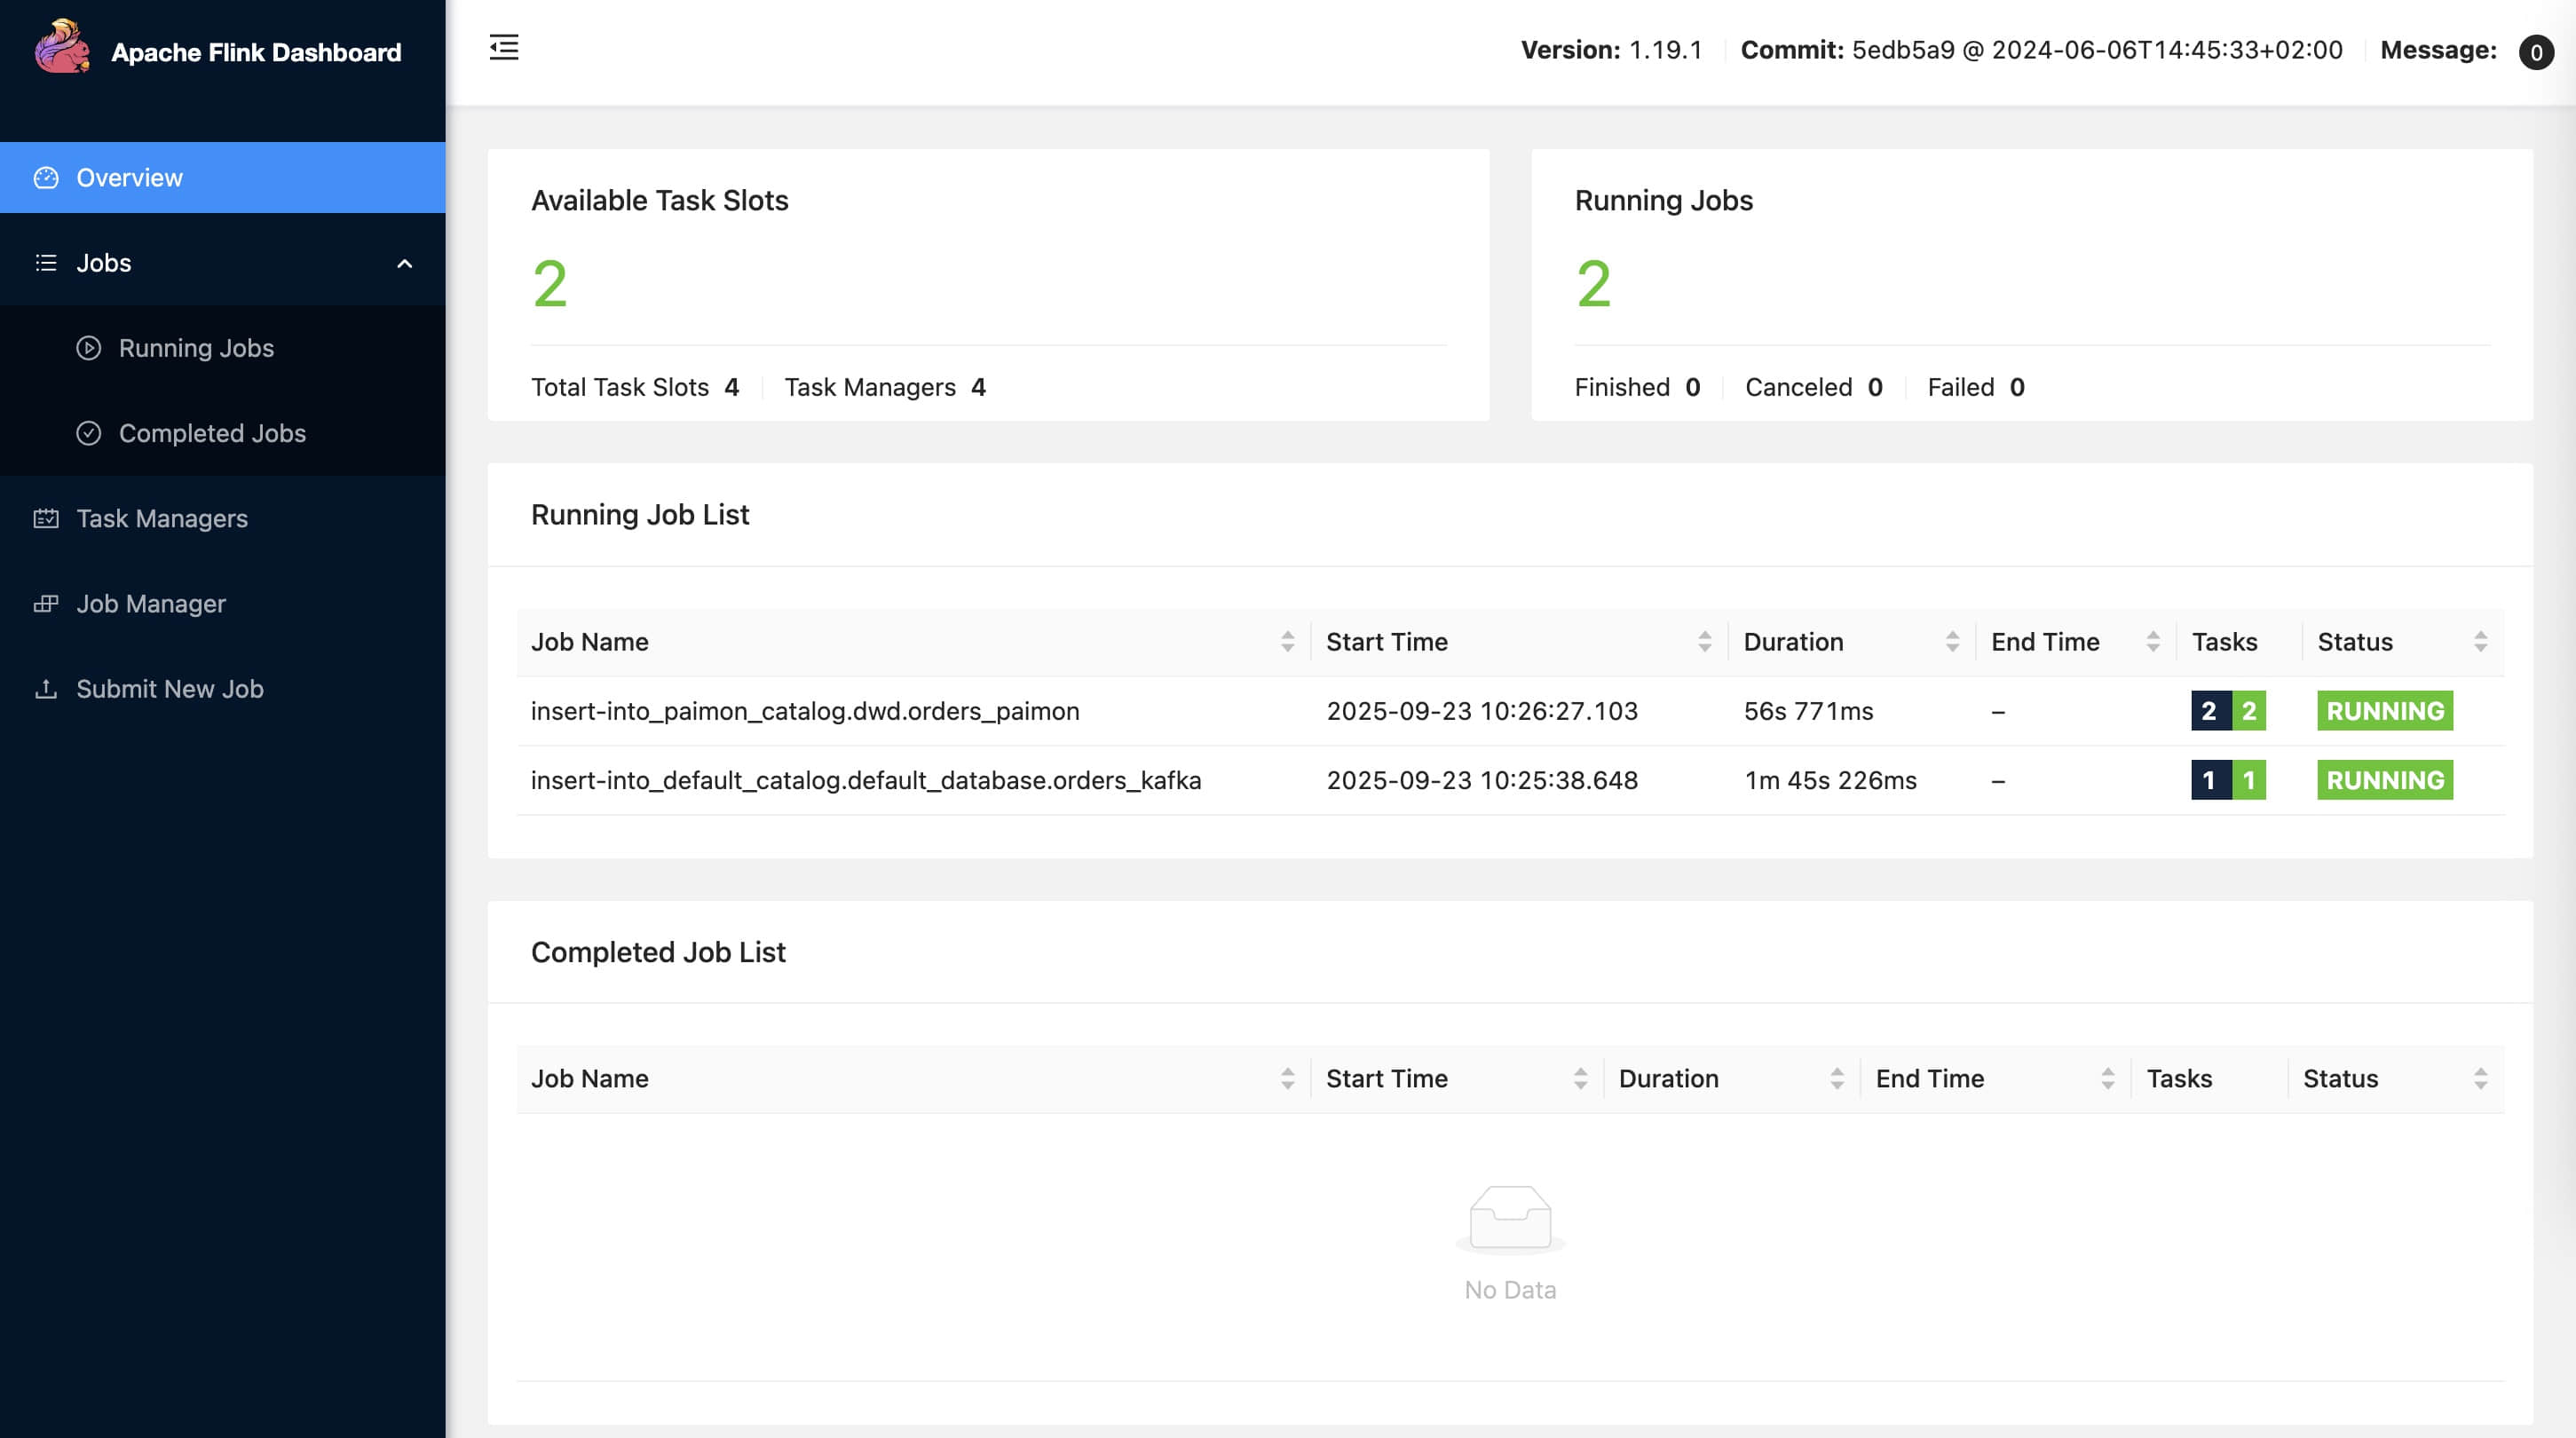
Task: Open Task Managers menu item
Action: [162, 518]
